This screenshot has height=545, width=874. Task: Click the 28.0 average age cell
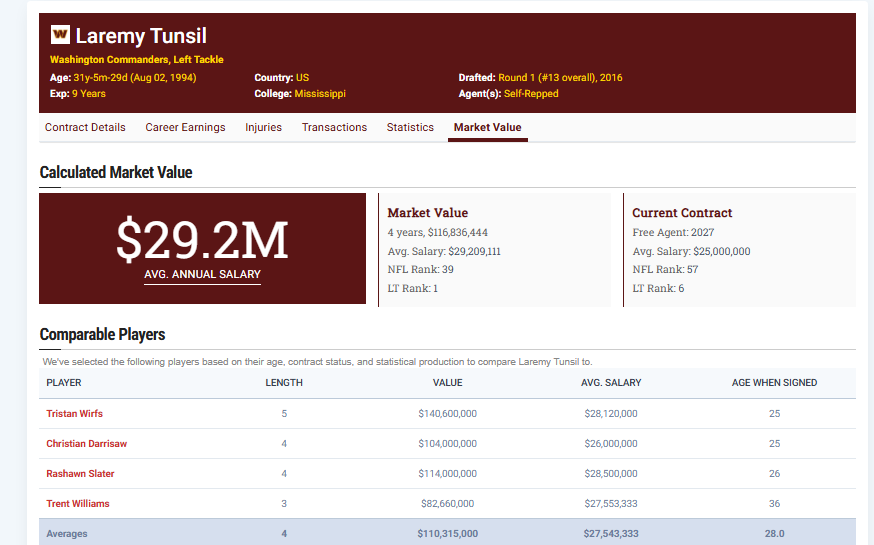774,534
